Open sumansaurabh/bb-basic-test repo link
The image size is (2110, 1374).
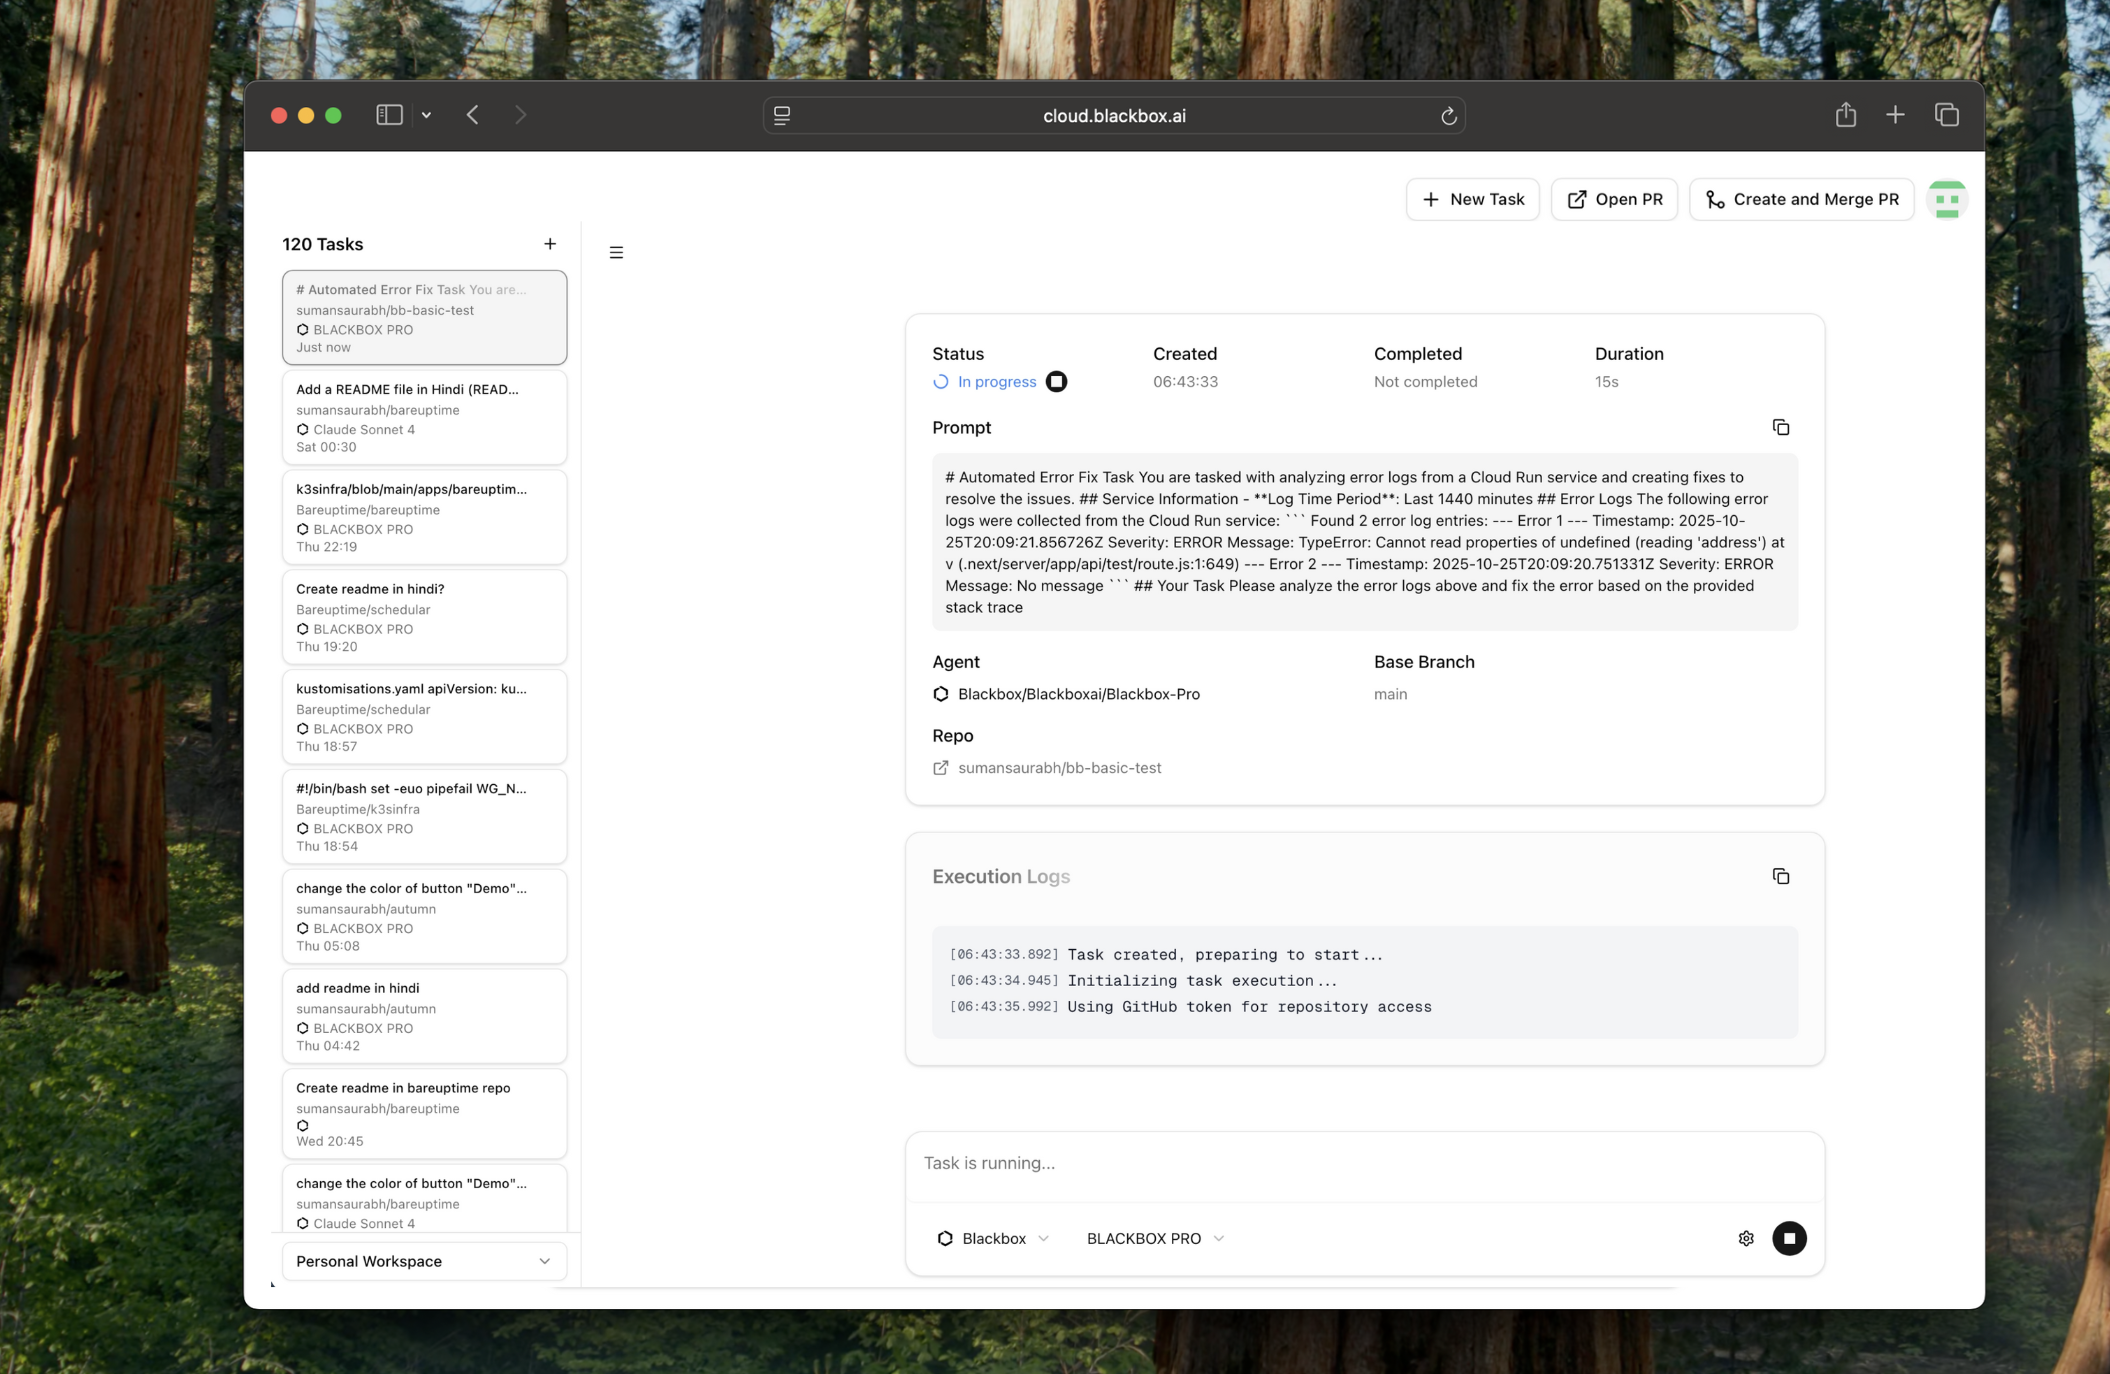[x=1058, y=768]
